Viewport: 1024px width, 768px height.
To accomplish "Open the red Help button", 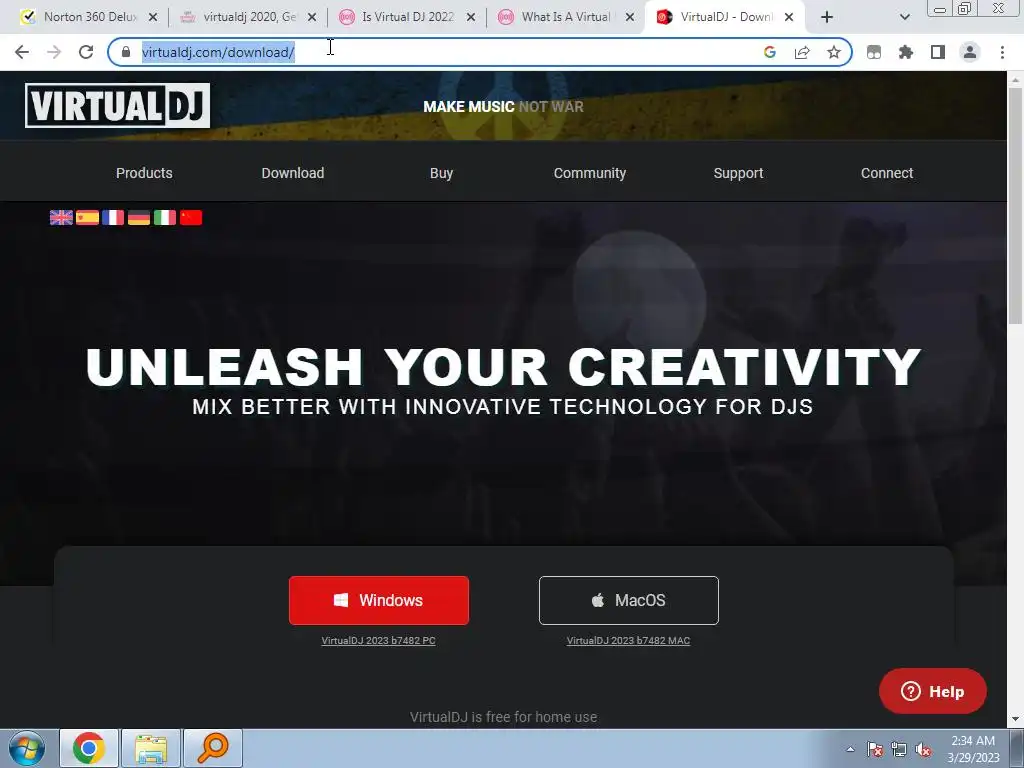I will click(x=933, y=691).
